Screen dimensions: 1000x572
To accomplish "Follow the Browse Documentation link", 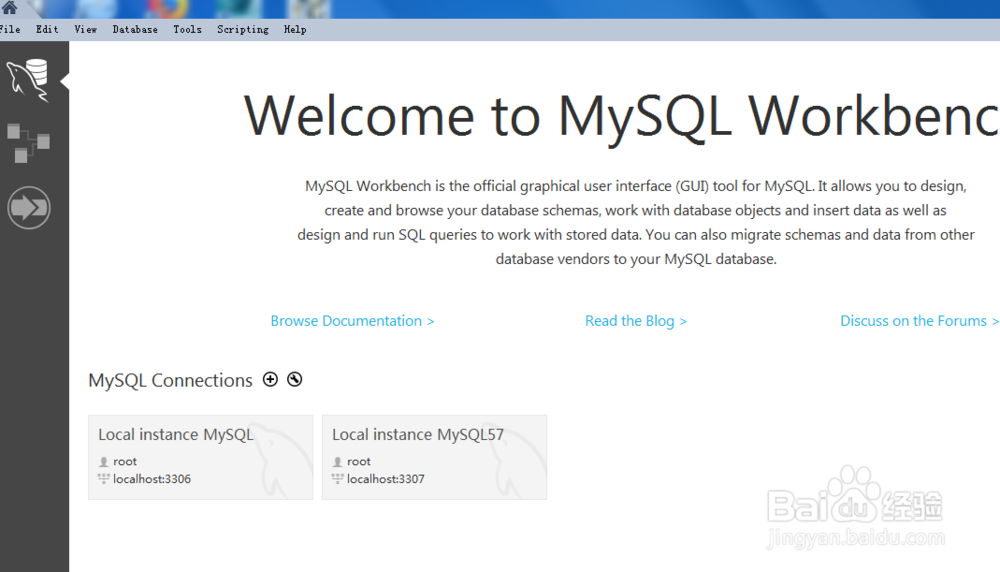I will tap(352, 321).
